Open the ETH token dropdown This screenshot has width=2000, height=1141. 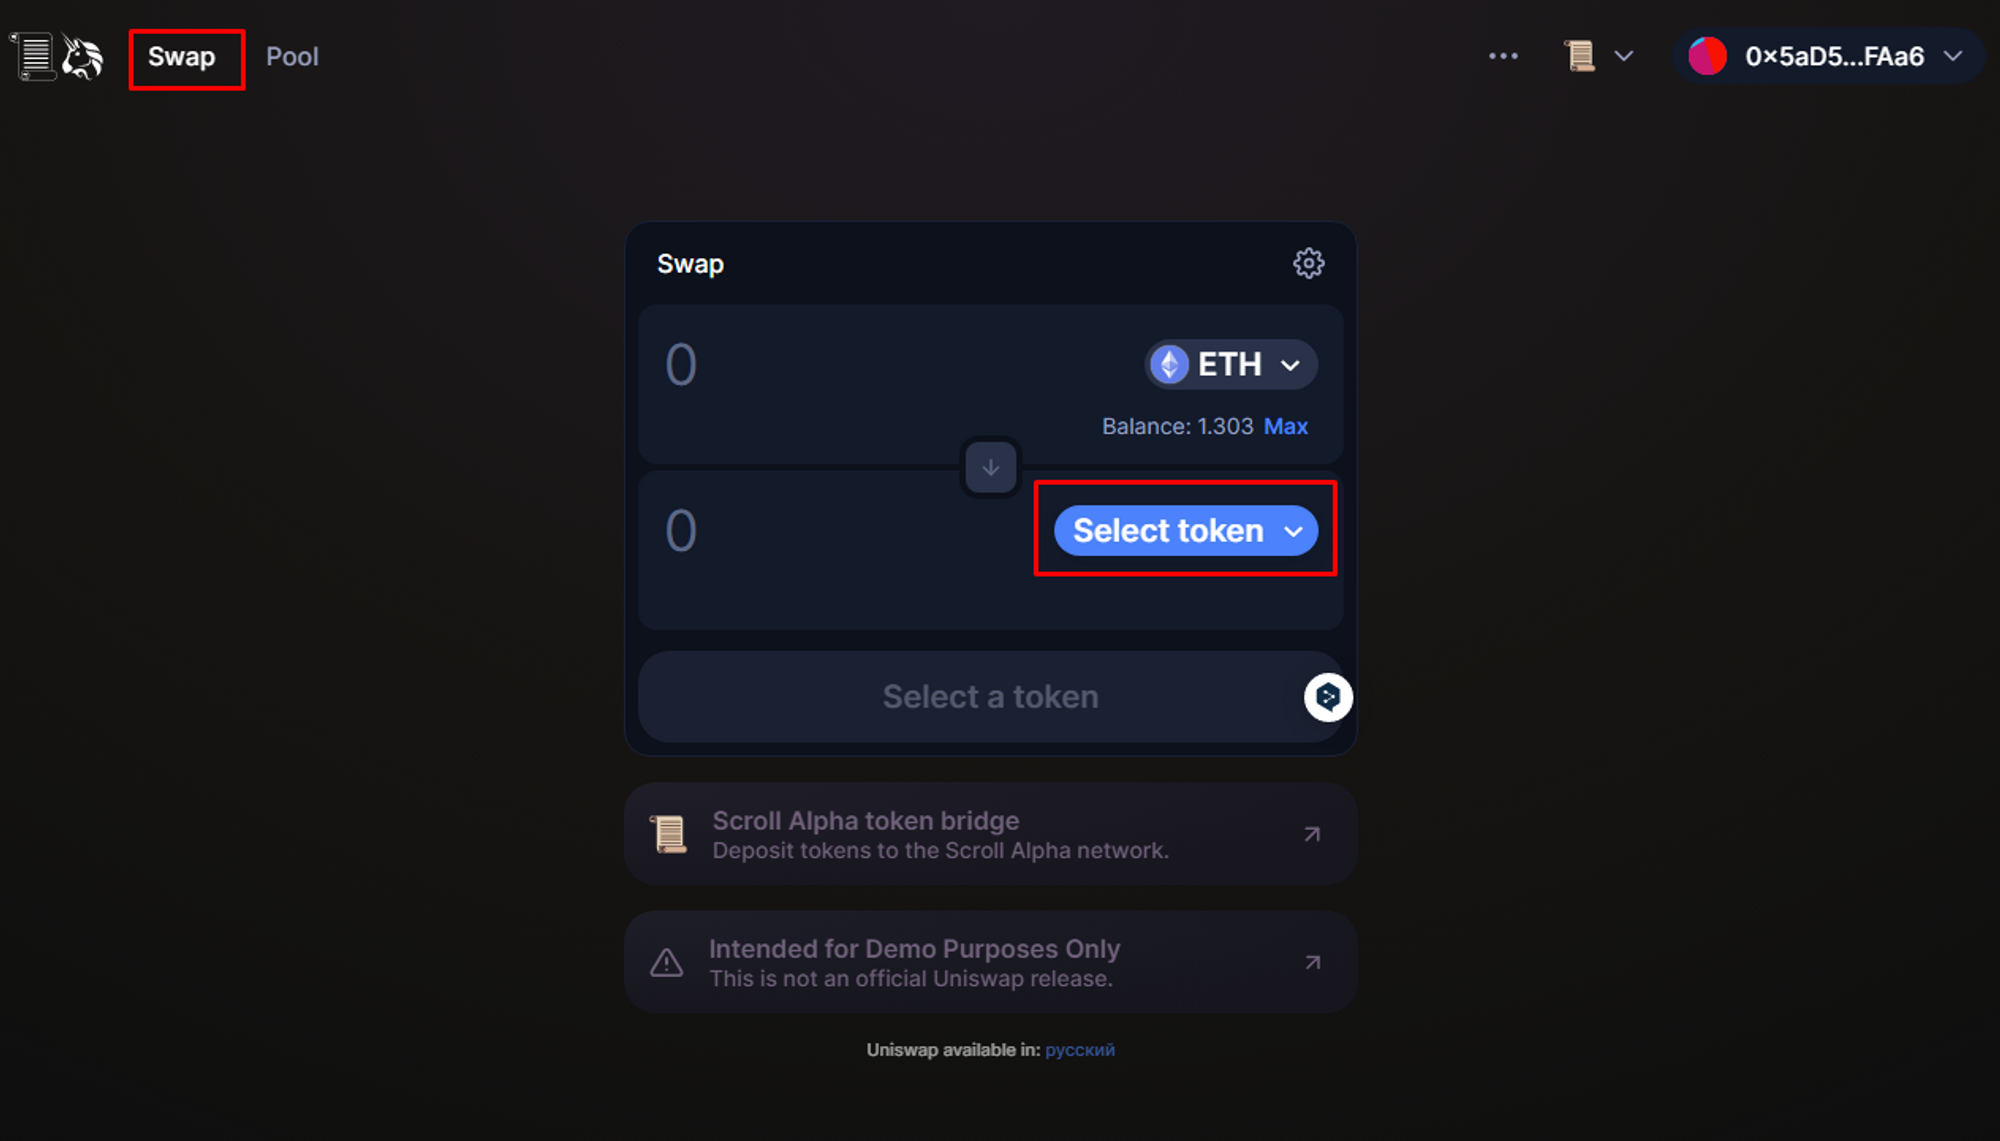pos(1231,365)
